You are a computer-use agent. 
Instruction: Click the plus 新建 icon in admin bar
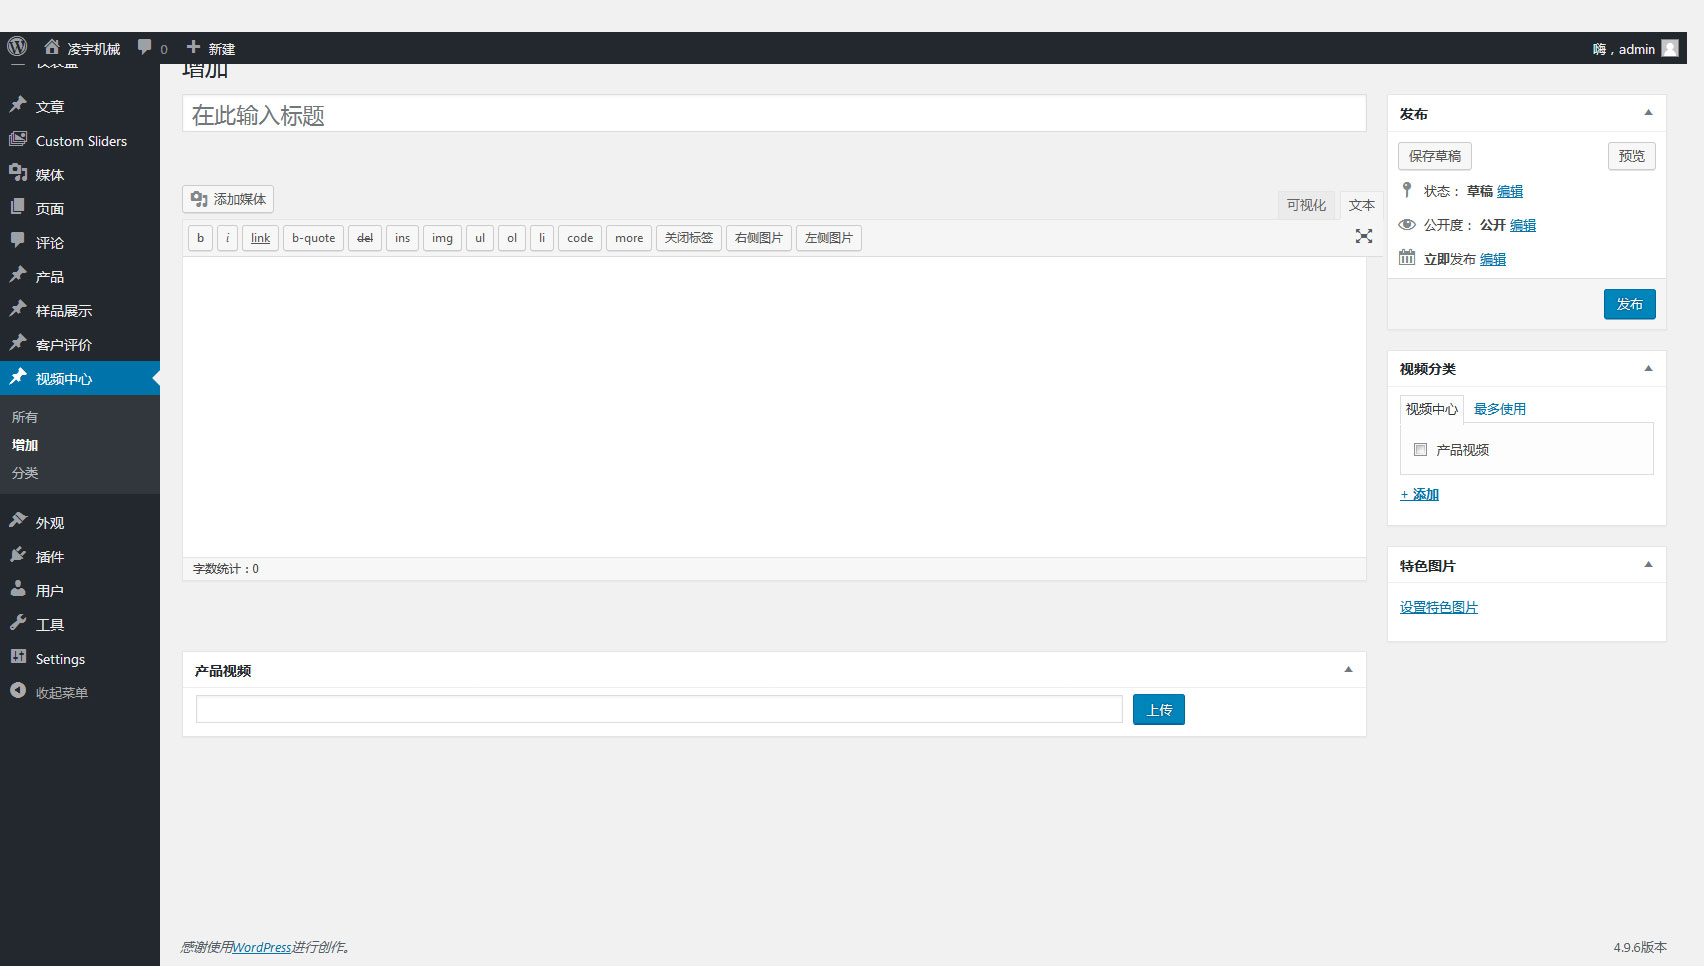(x=194, y=47)
